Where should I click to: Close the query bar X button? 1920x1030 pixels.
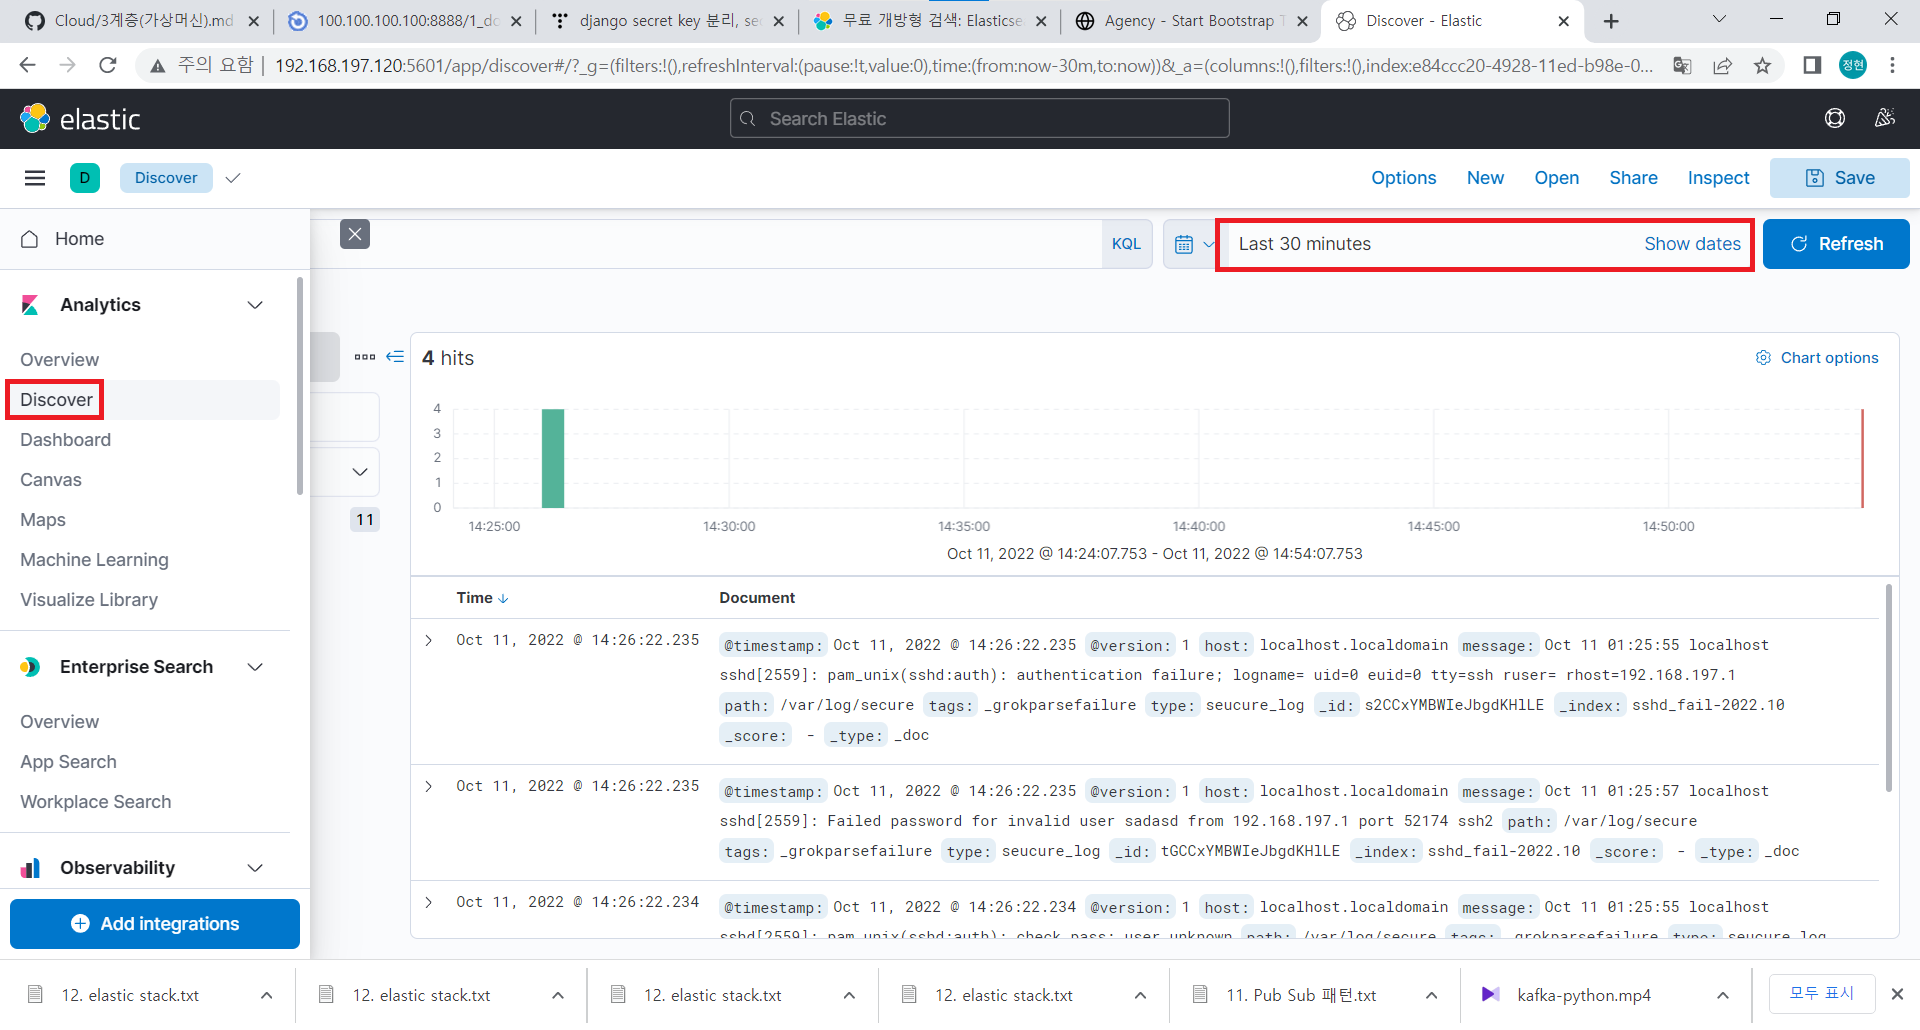click(355, 234)
